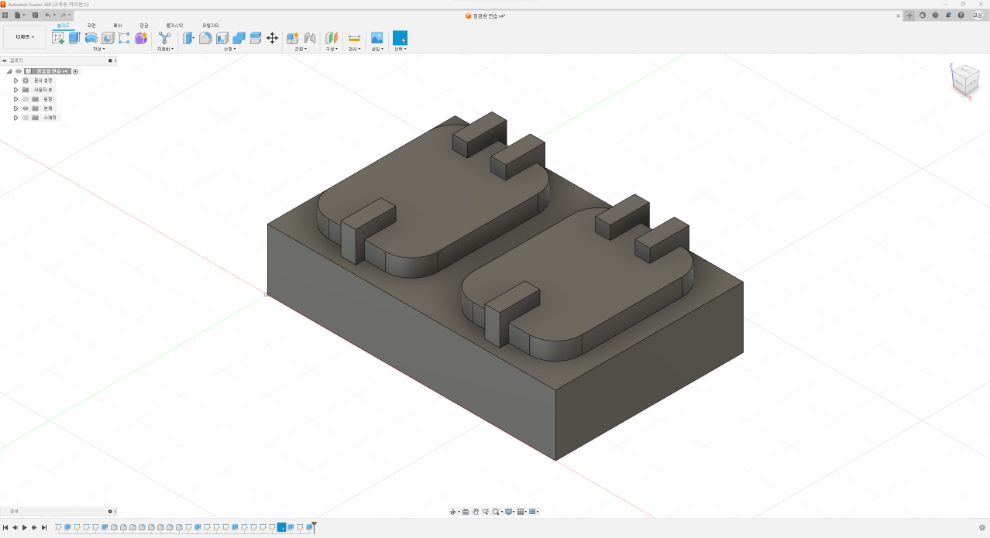990x538 pixels.
Task: Click the Press Pull tool icon
Action: pos(188,38)
